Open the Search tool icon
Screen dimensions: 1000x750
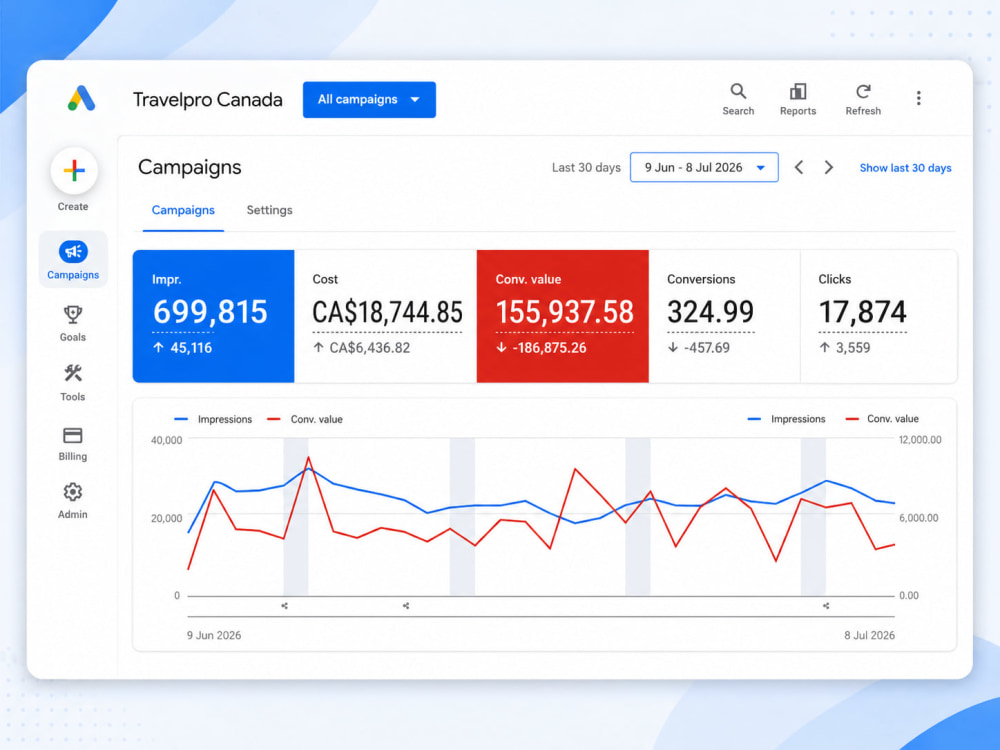pyautogui.click(x=738, y=91)
